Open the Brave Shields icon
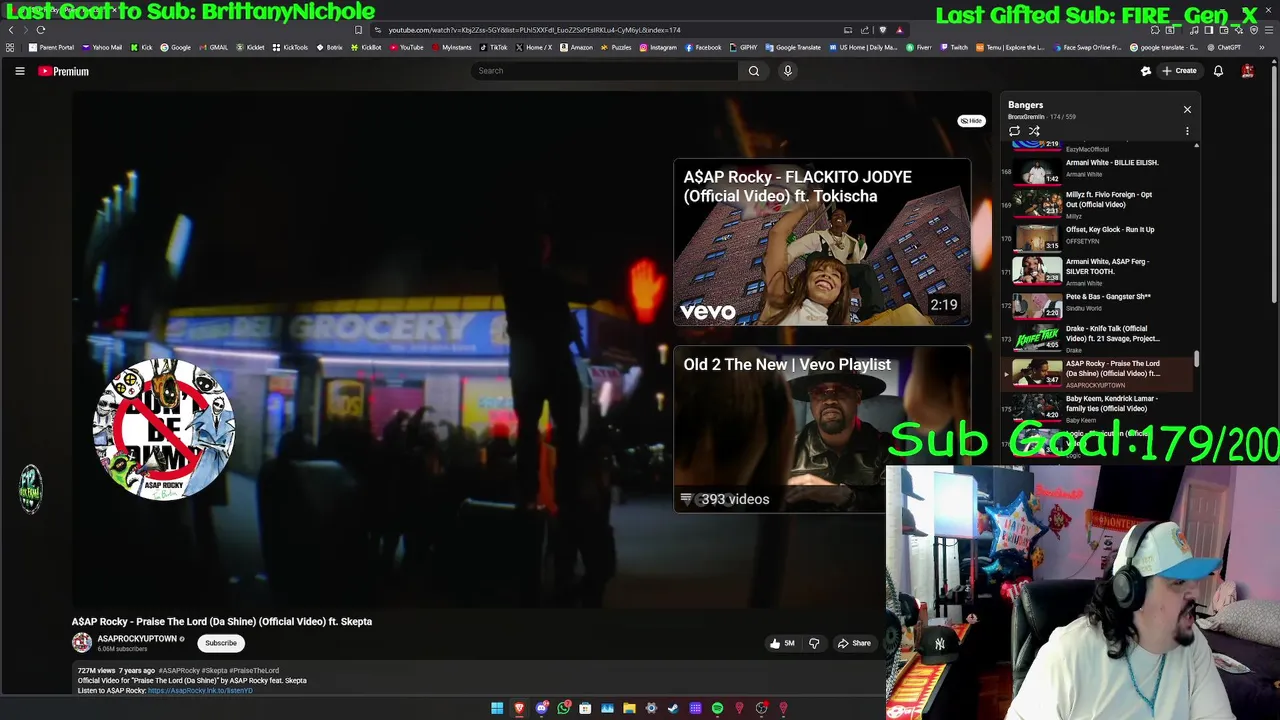1280x720 pixels. [x=882, y=30]
